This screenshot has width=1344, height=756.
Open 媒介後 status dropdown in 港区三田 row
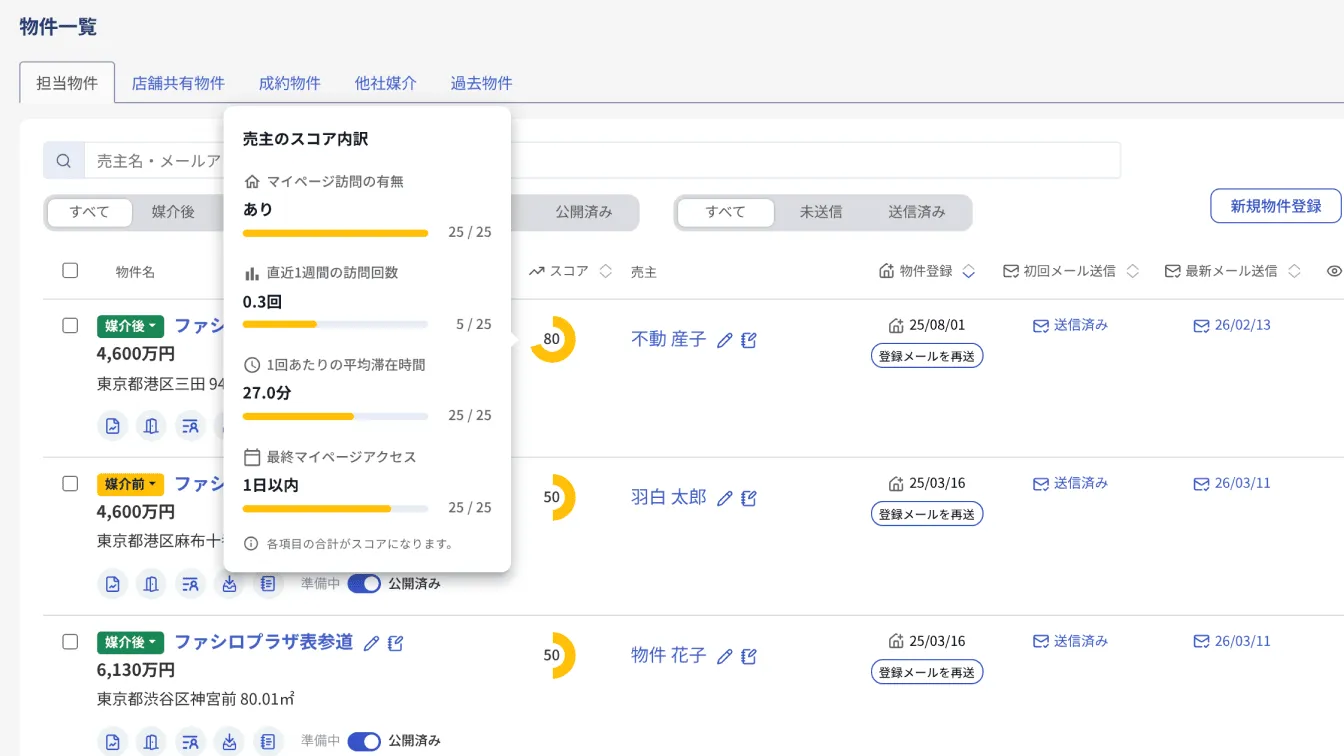point(130,326)
